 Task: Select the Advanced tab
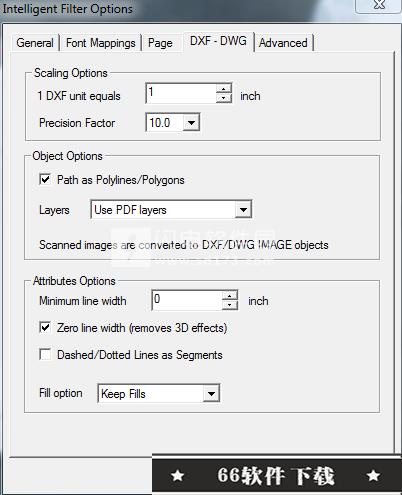point(283,43)
